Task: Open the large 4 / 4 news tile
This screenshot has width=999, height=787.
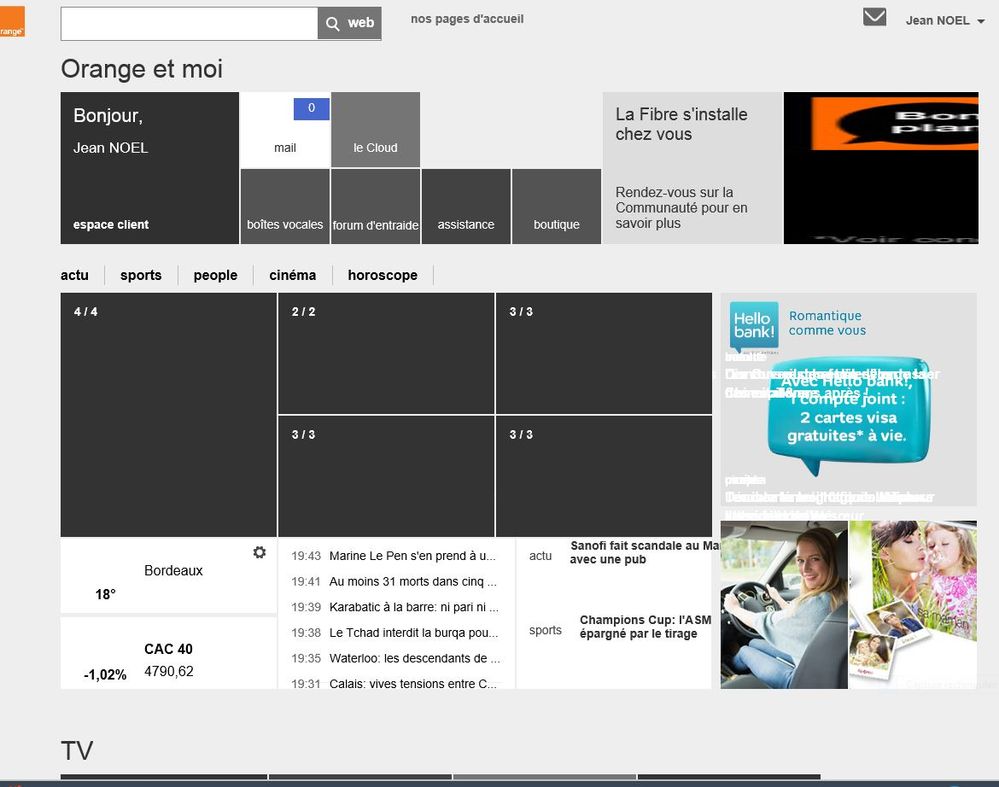Action: [168, 415]
